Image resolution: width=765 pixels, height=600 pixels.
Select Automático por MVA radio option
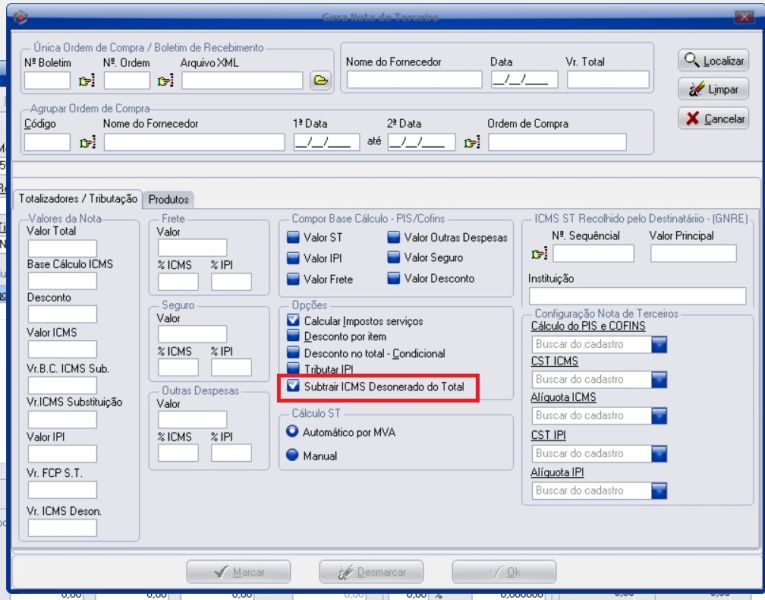coord(292,432)
